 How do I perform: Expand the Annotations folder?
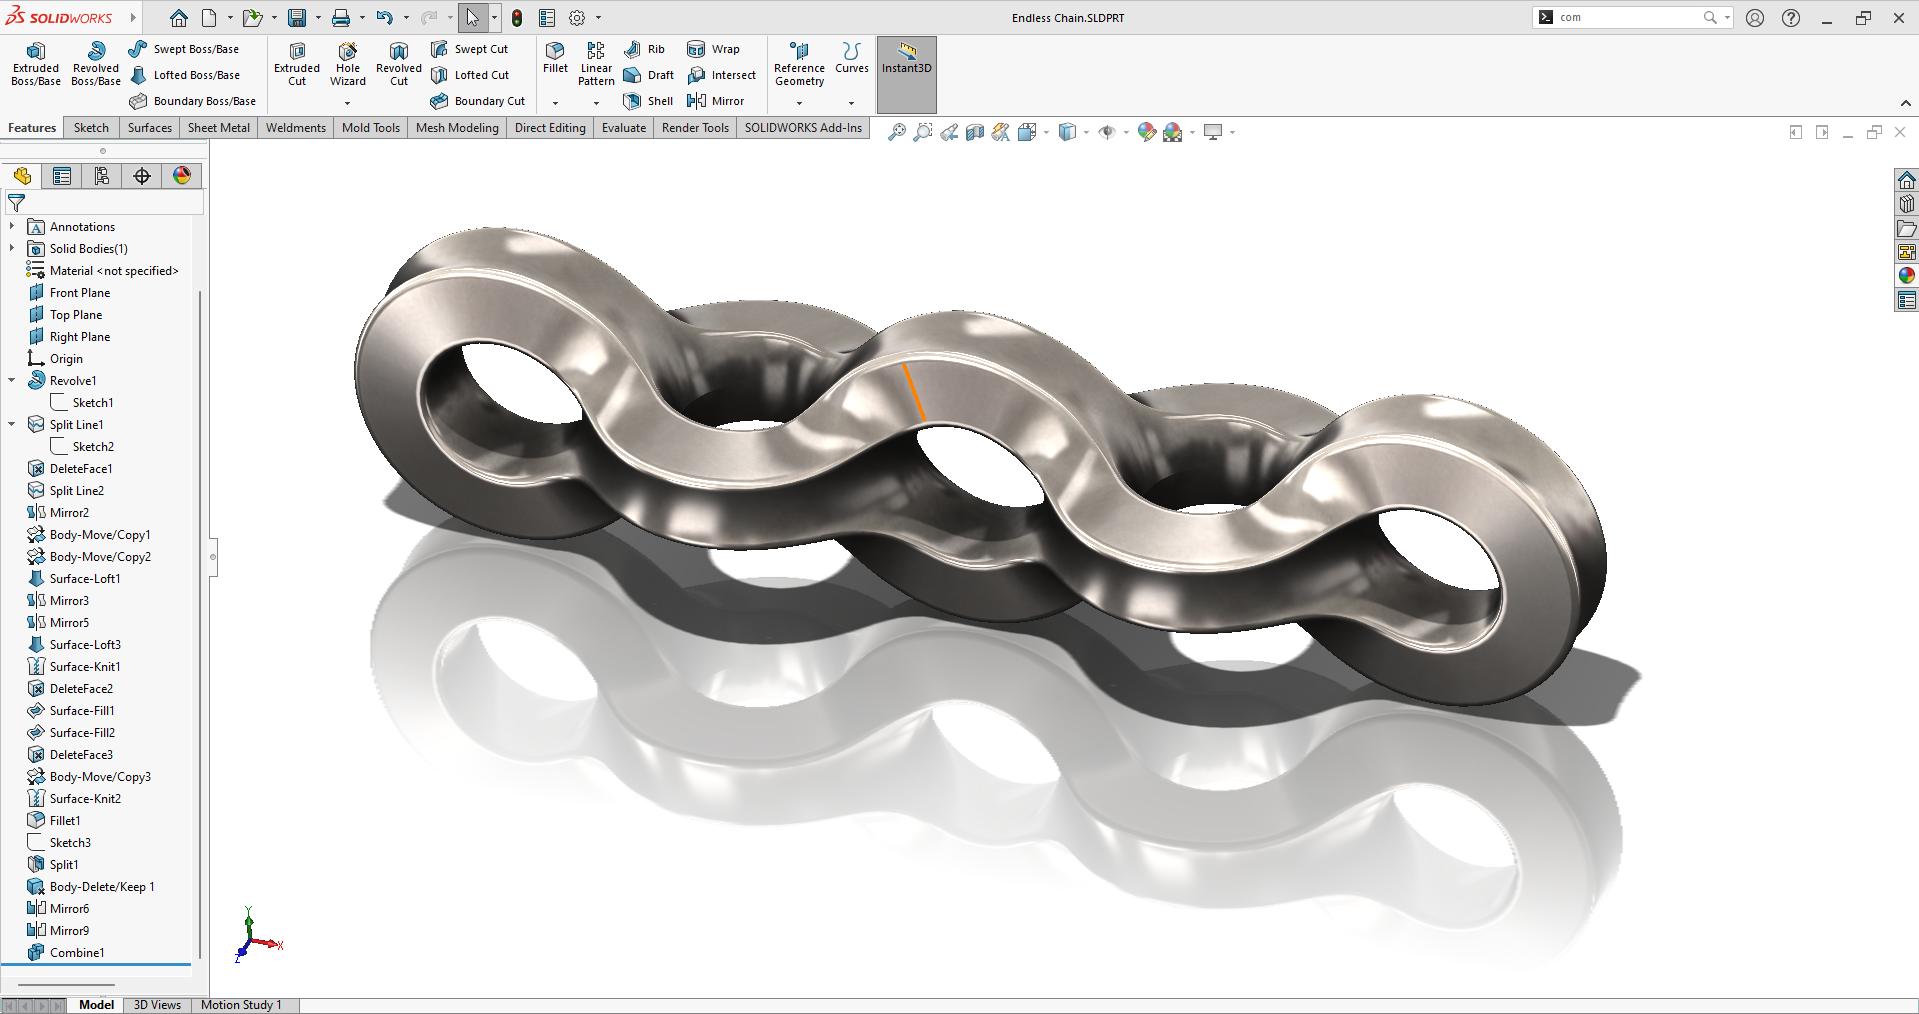pos(12,227)
